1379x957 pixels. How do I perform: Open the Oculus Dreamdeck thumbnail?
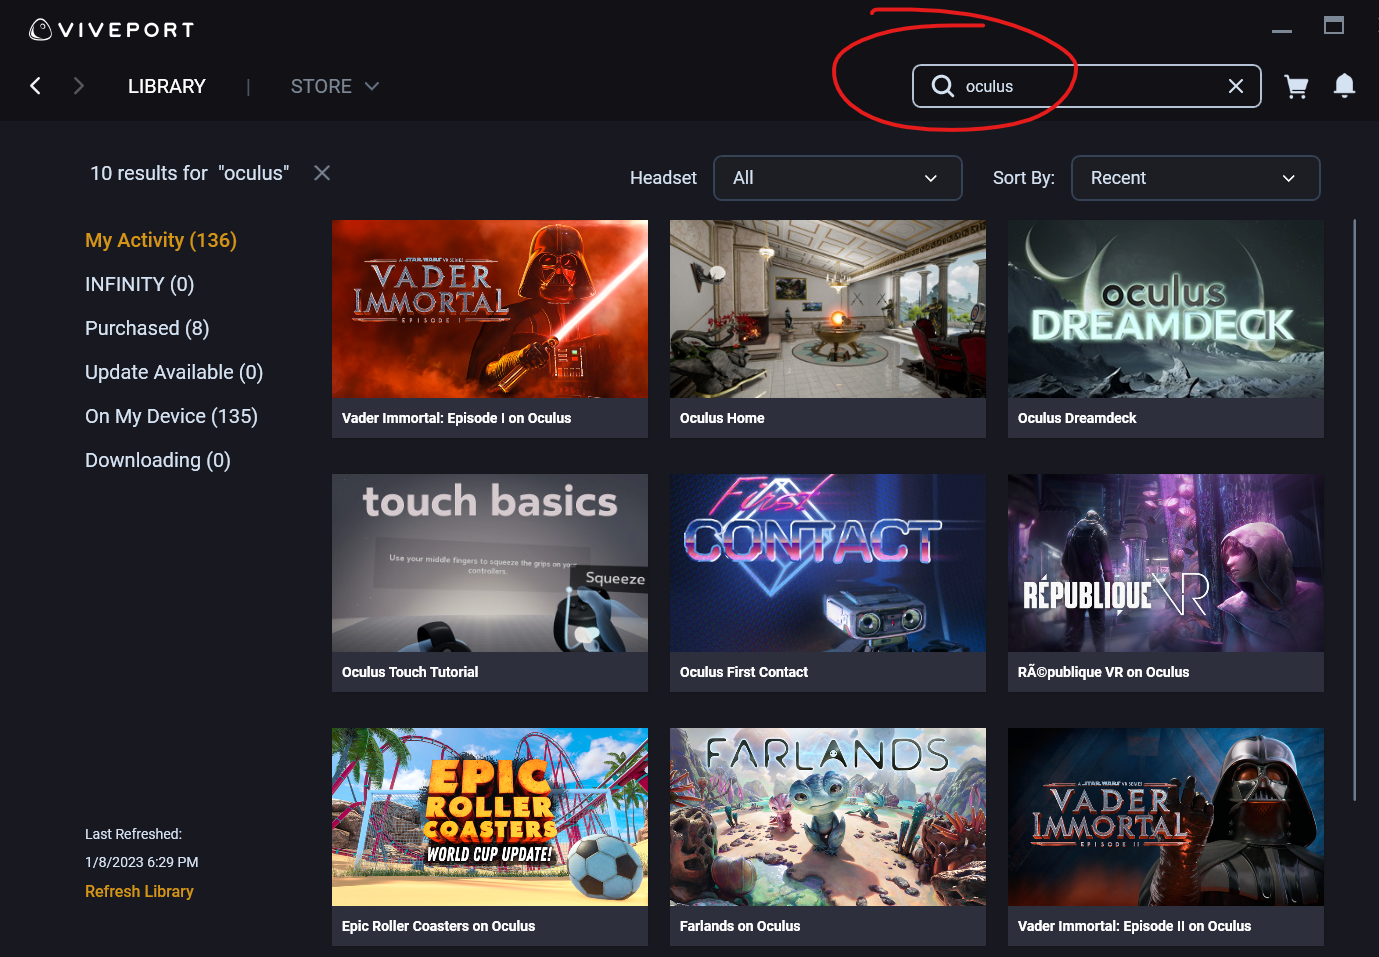coord(1166,309)
